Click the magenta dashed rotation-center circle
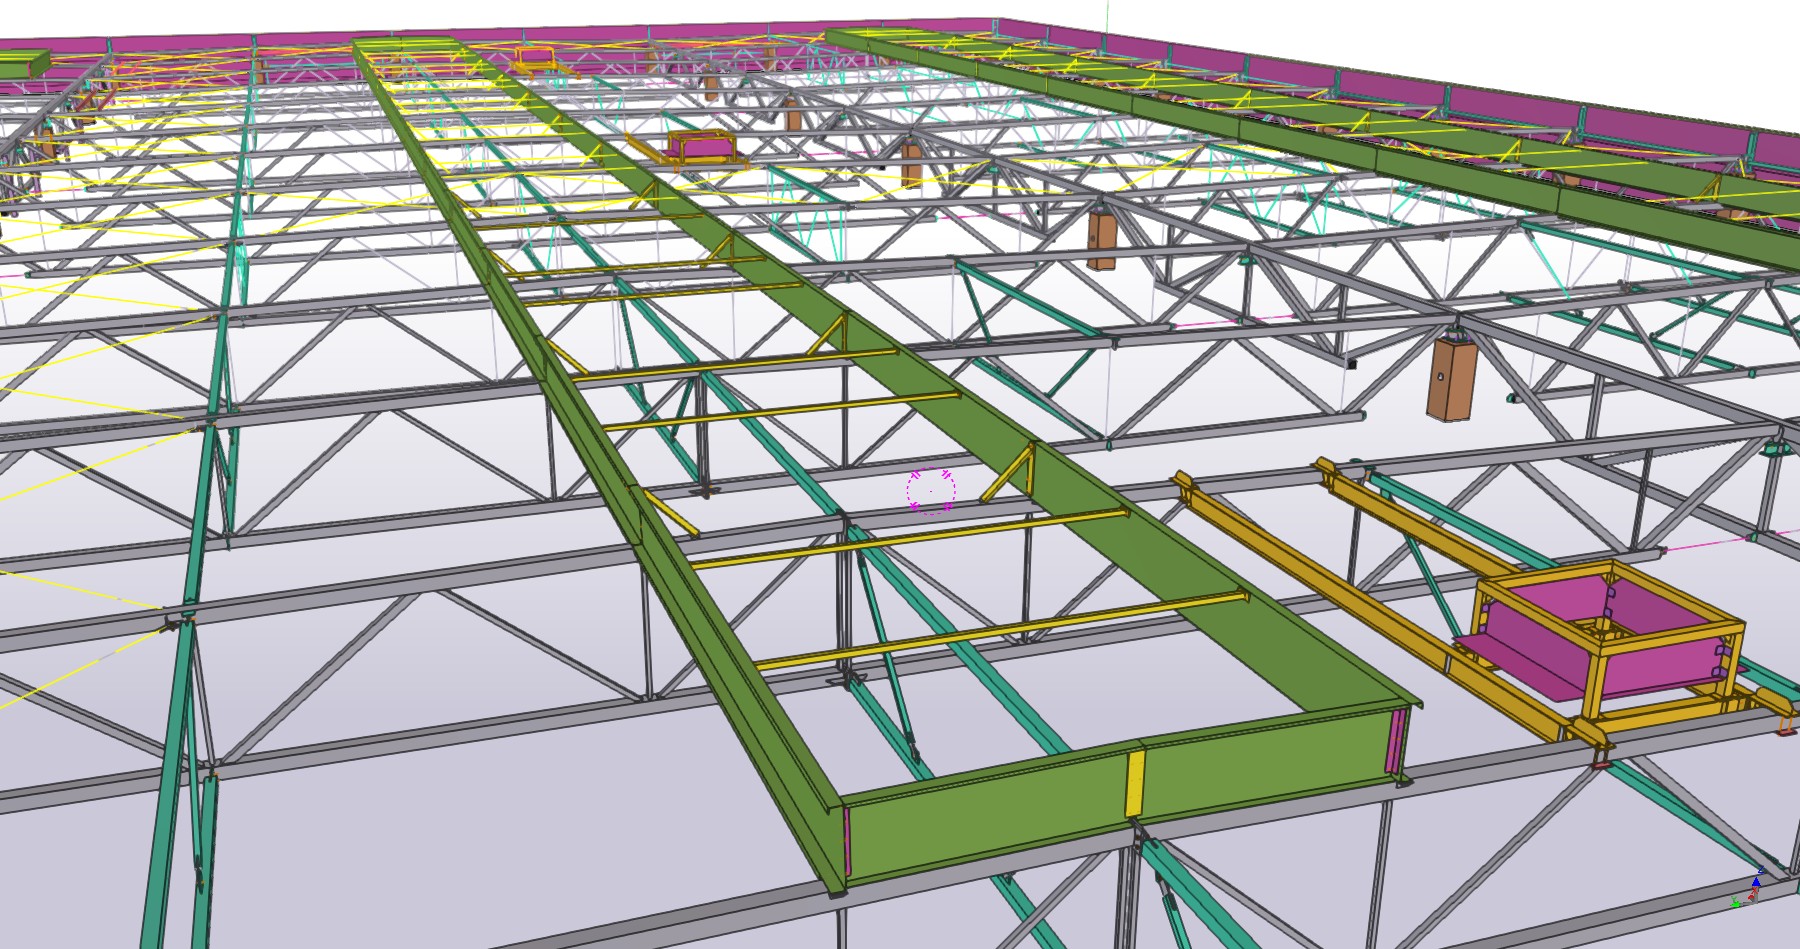 [931, 491]
